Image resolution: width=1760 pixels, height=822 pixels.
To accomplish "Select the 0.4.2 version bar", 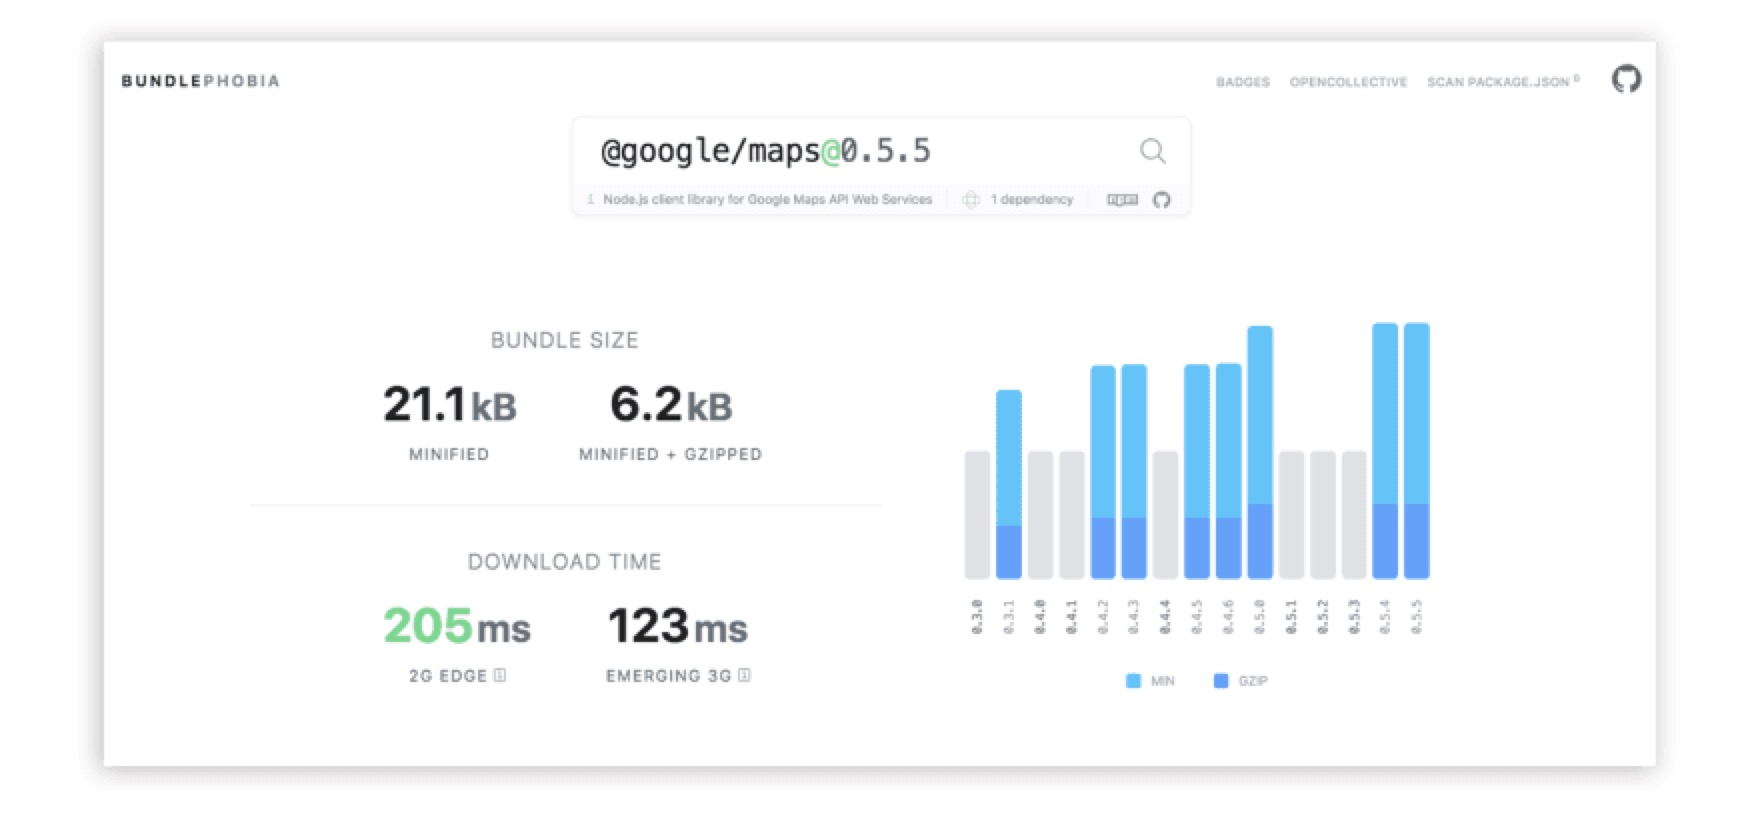I will [1103, 472].
